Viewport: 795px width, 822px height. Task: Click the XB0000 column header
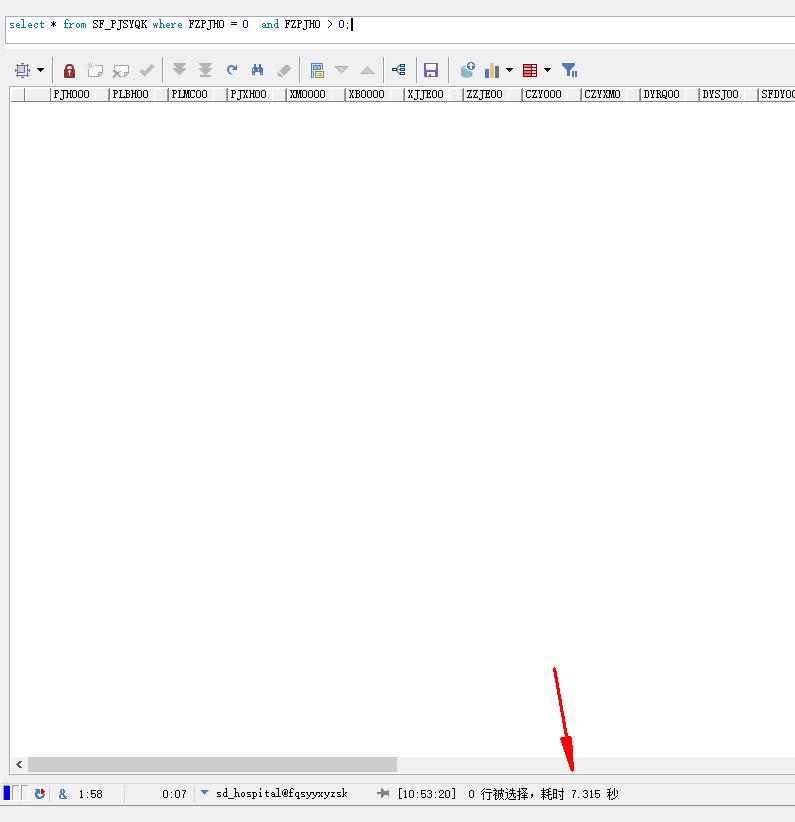(x=374, y=94)
